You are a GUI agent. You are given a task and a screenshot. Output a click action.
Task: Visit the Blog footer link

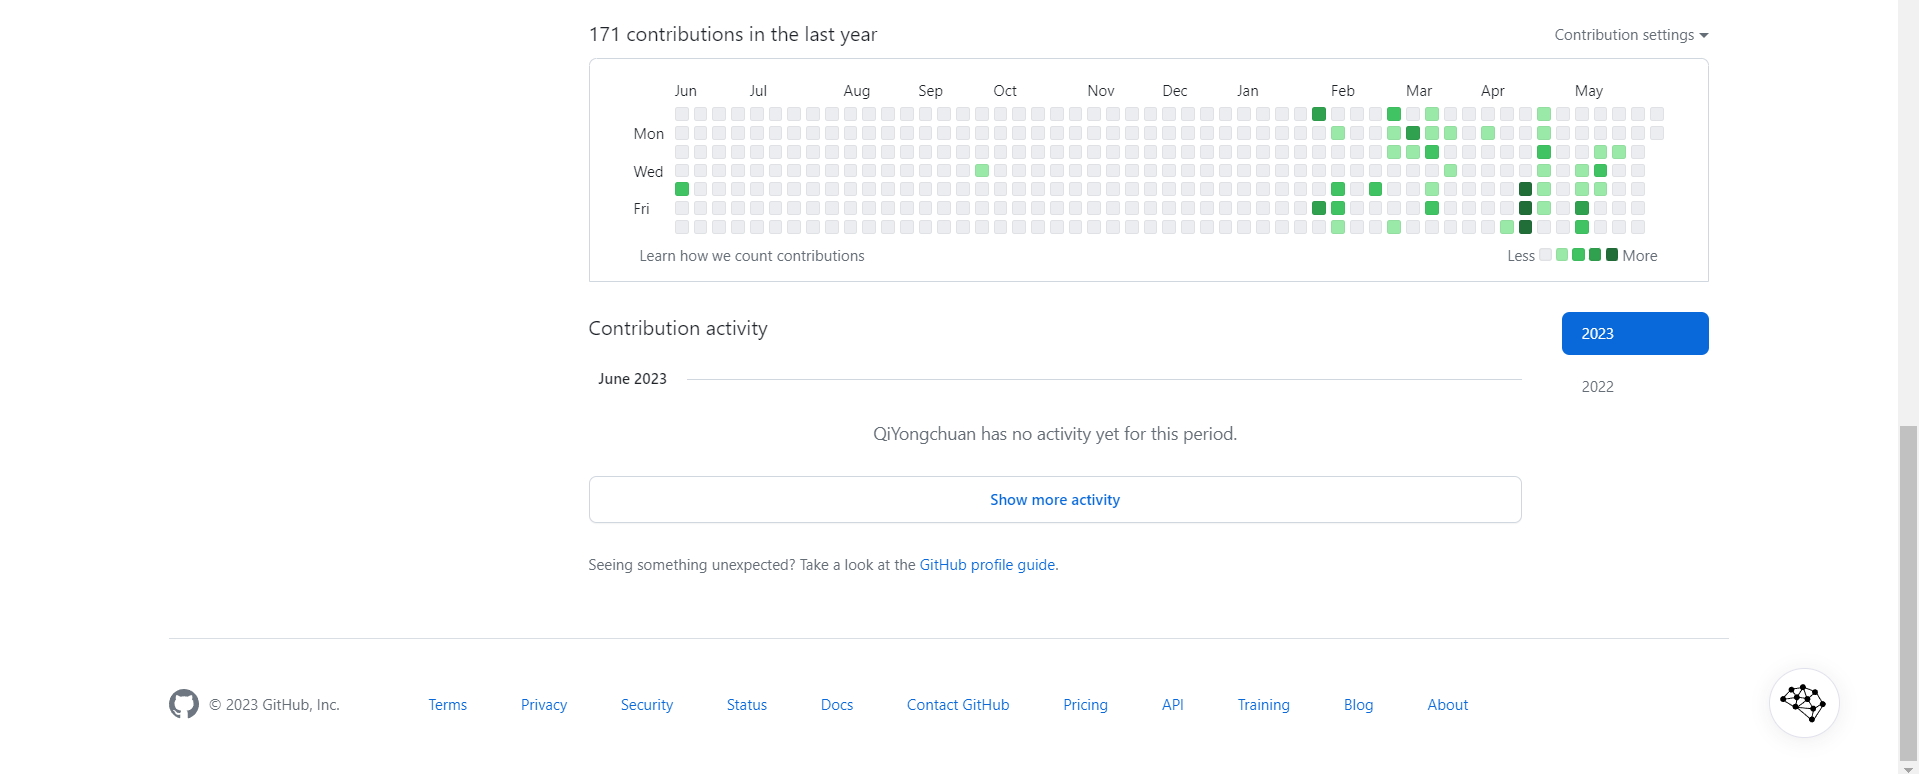tap(1358, 705)
